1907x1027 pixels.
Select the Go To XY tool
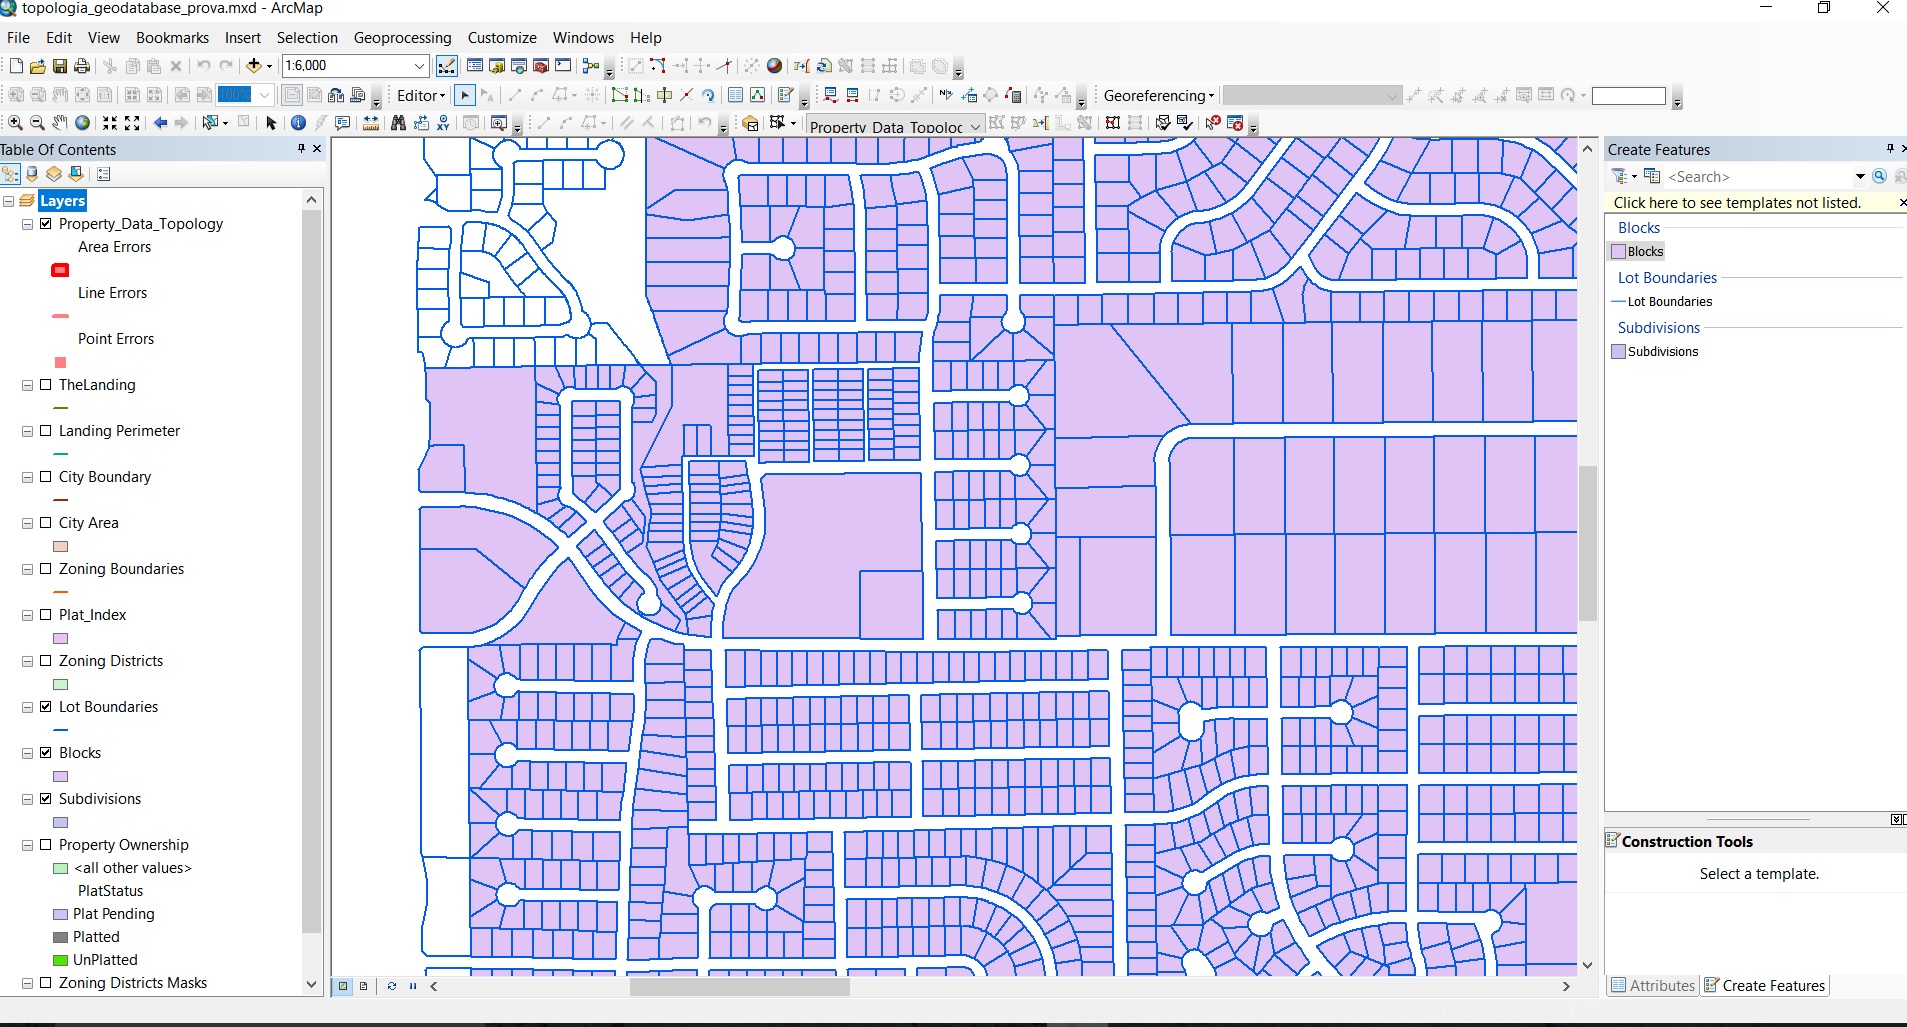[443, 123]
